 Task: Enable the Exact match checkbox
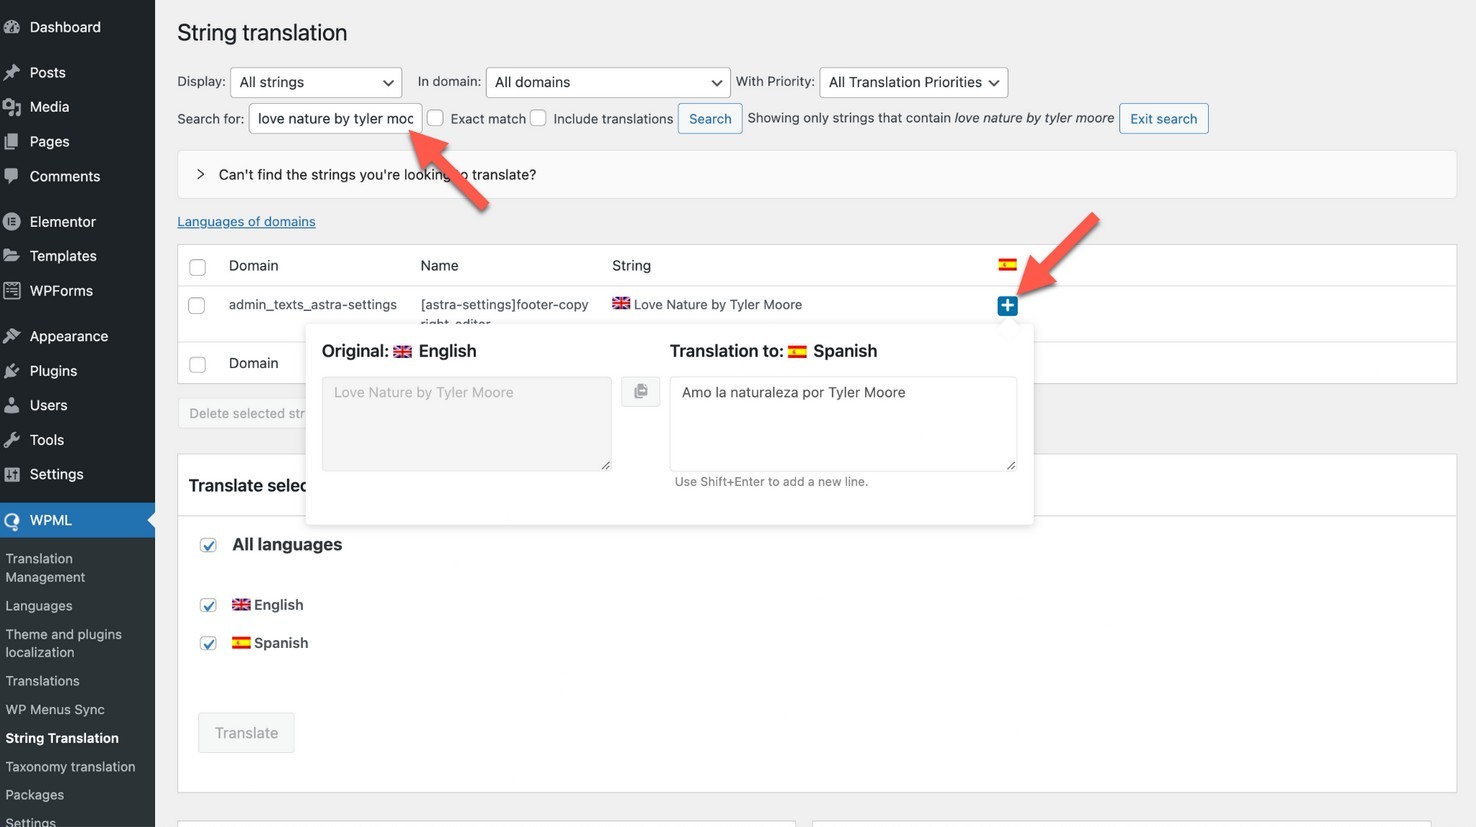coord(435,118)
